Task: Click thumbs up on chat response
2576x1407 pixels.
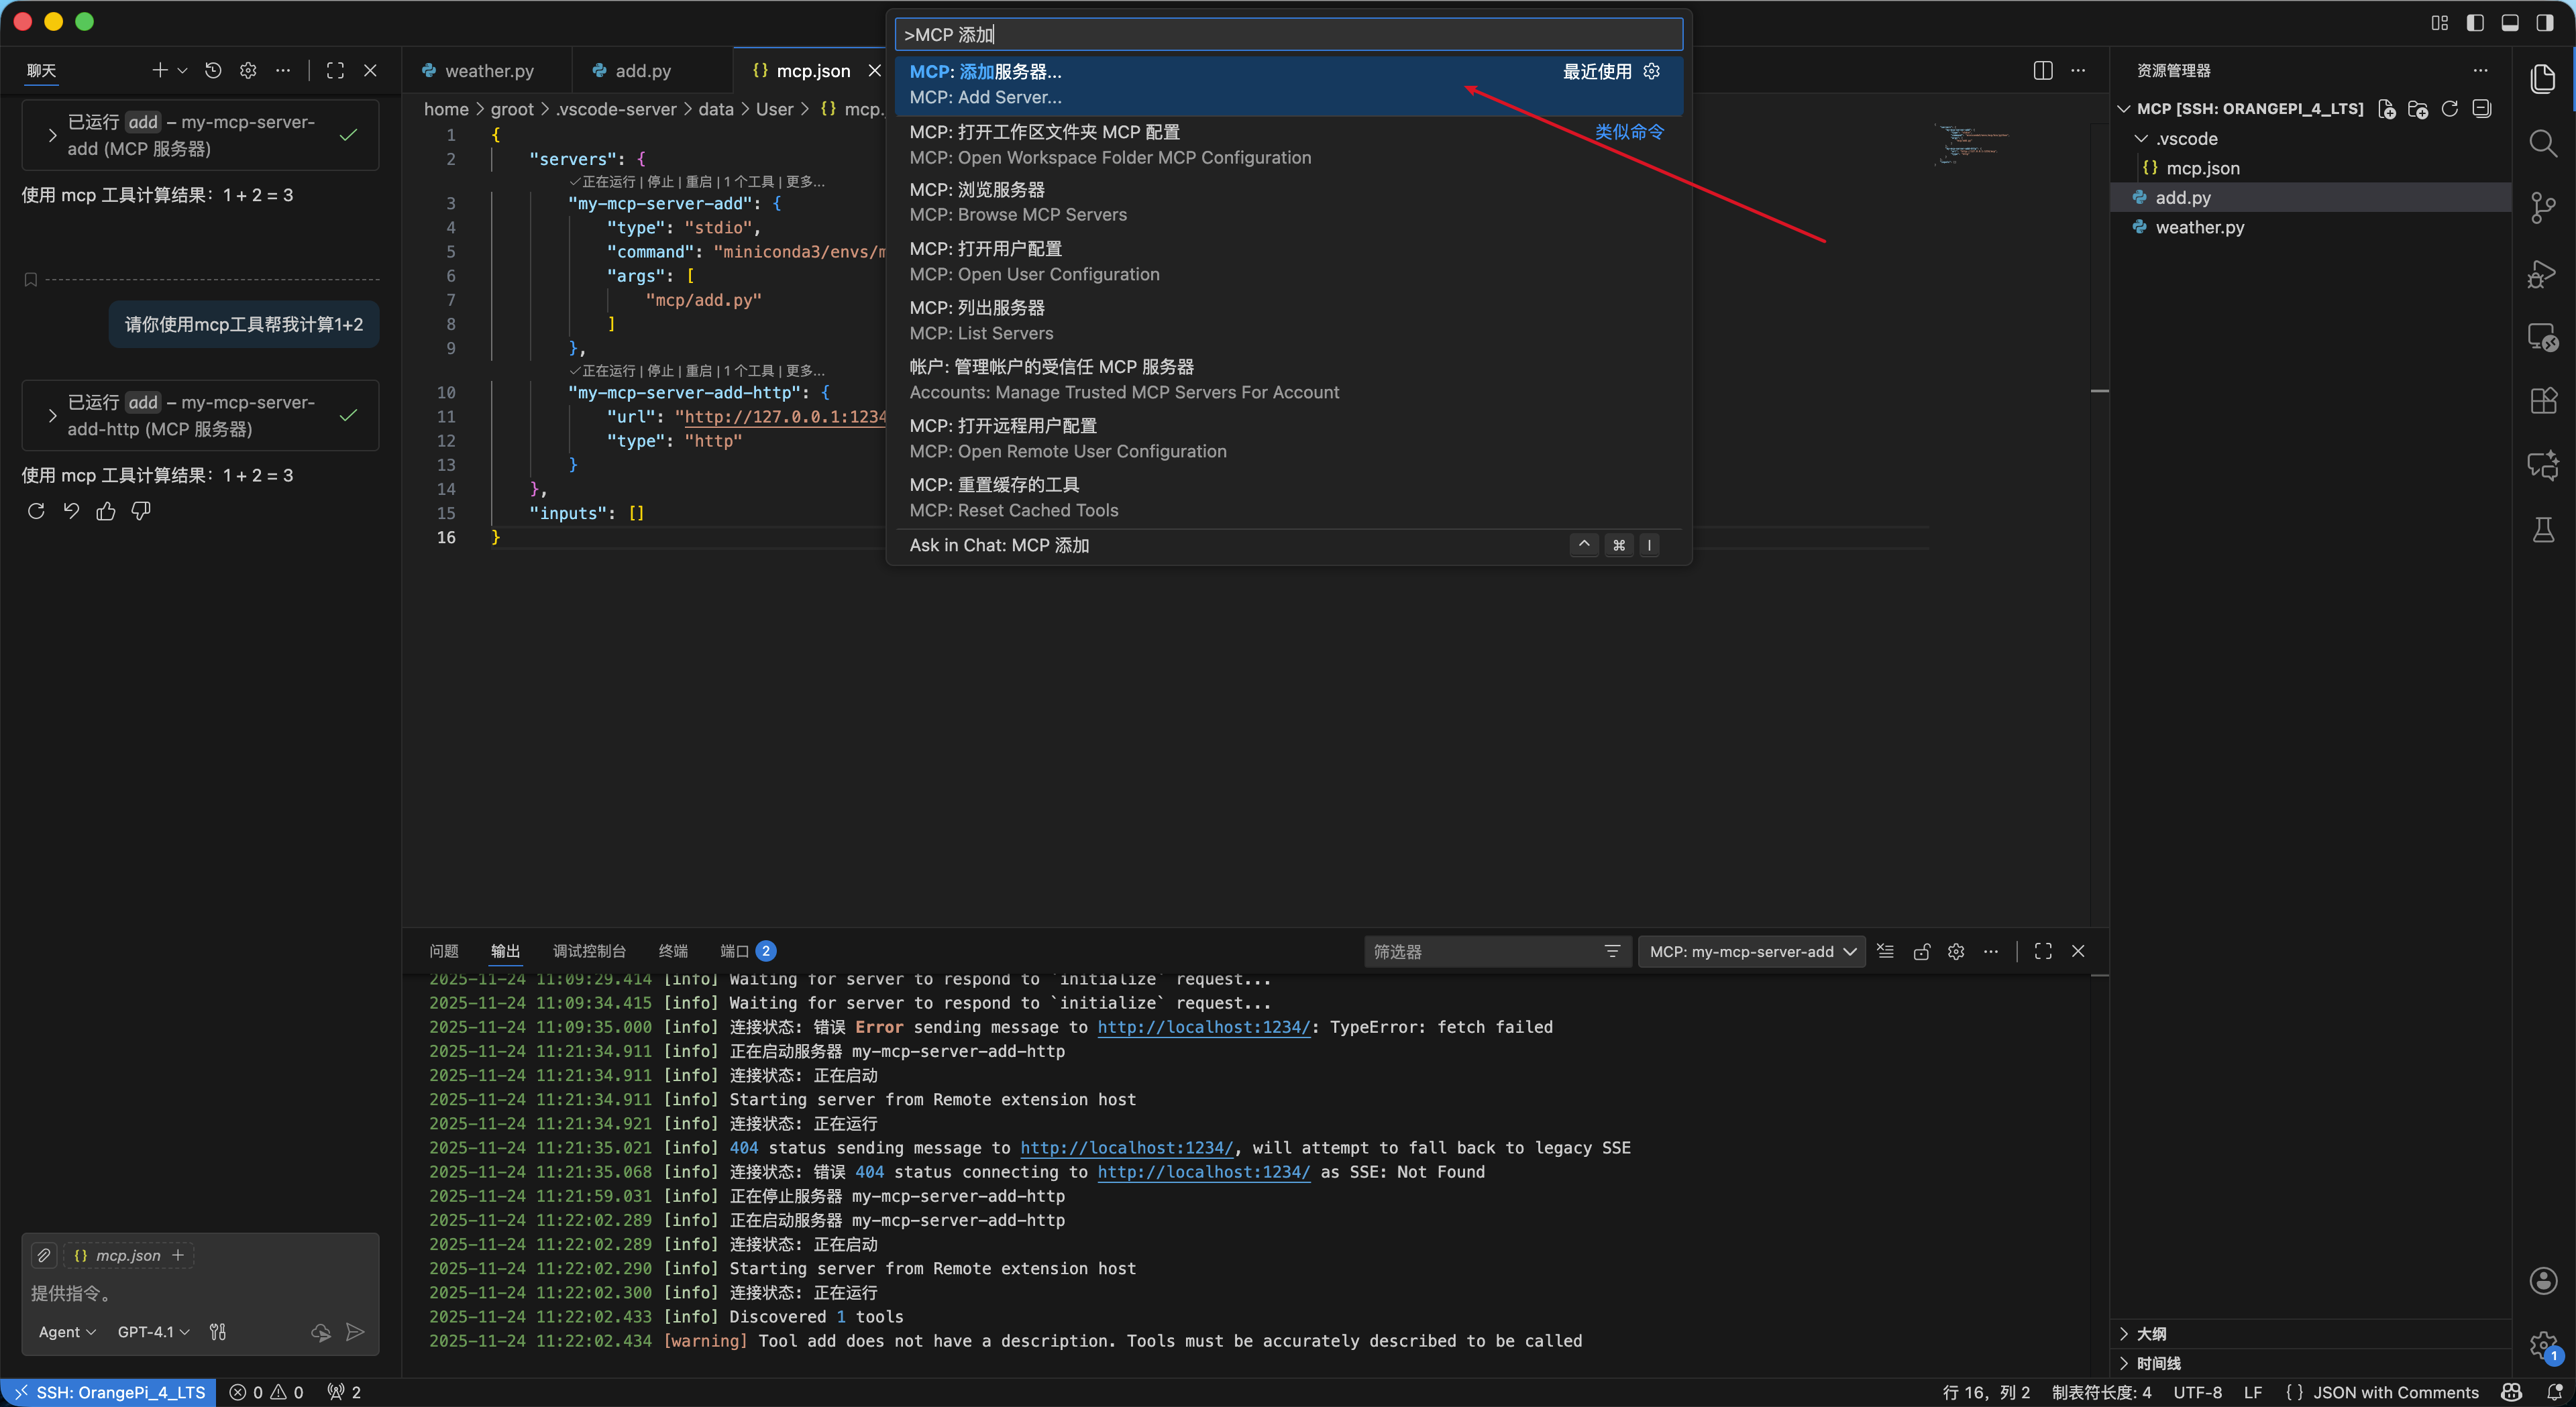Action: pyautogui.click(x=106, y=511)
